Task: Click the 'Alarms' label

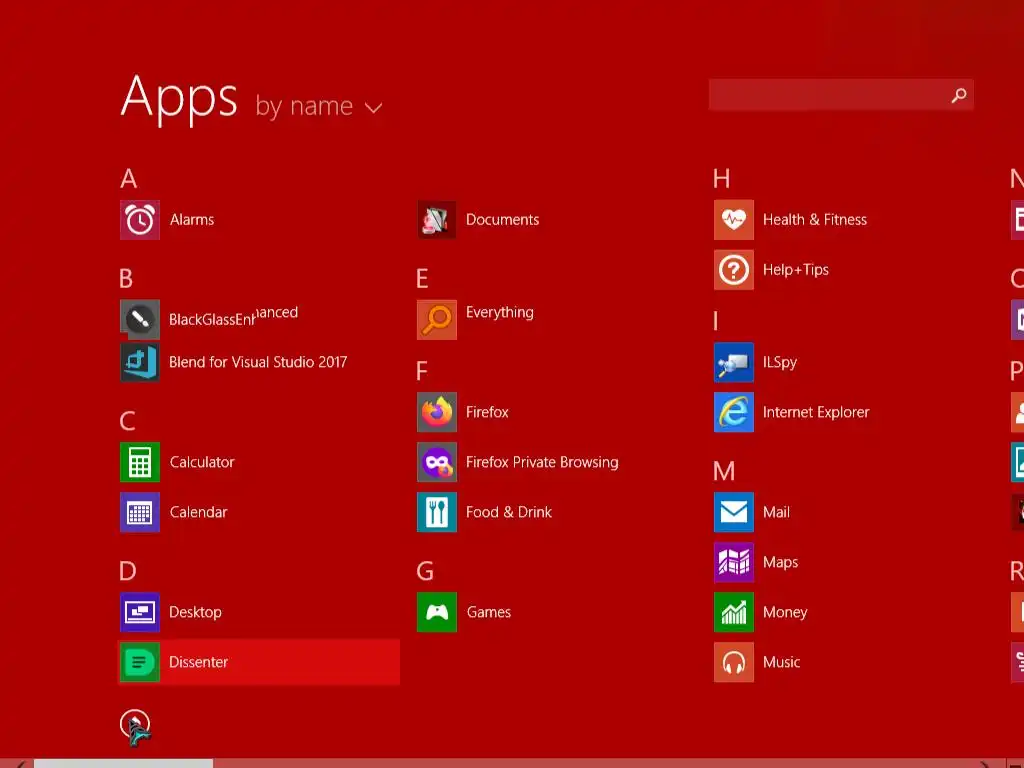Action: (x=192, y=220)
